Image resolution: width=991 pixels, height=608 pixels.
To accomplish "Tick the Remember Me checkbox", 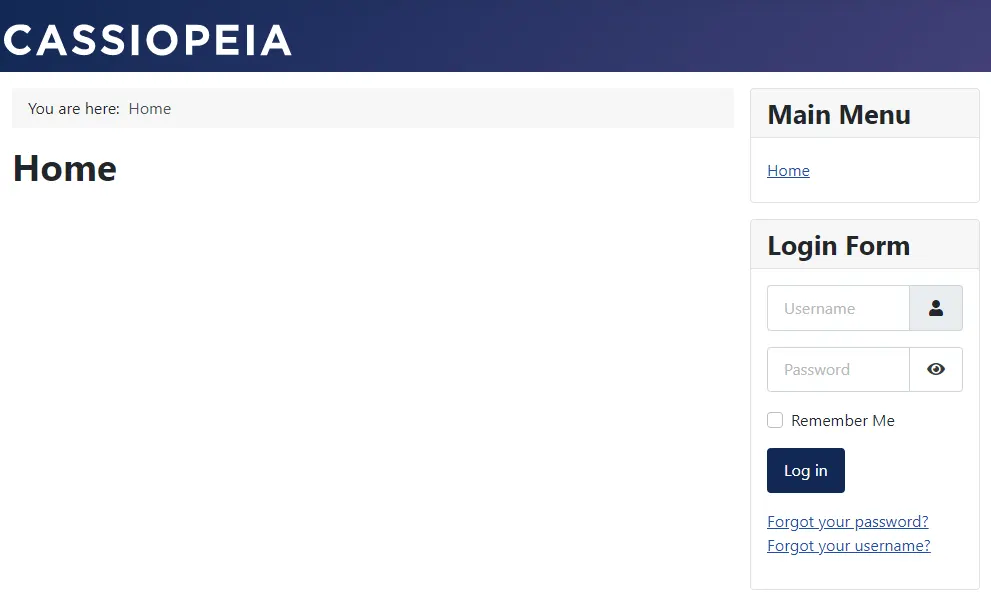I will tap(775, 420).
